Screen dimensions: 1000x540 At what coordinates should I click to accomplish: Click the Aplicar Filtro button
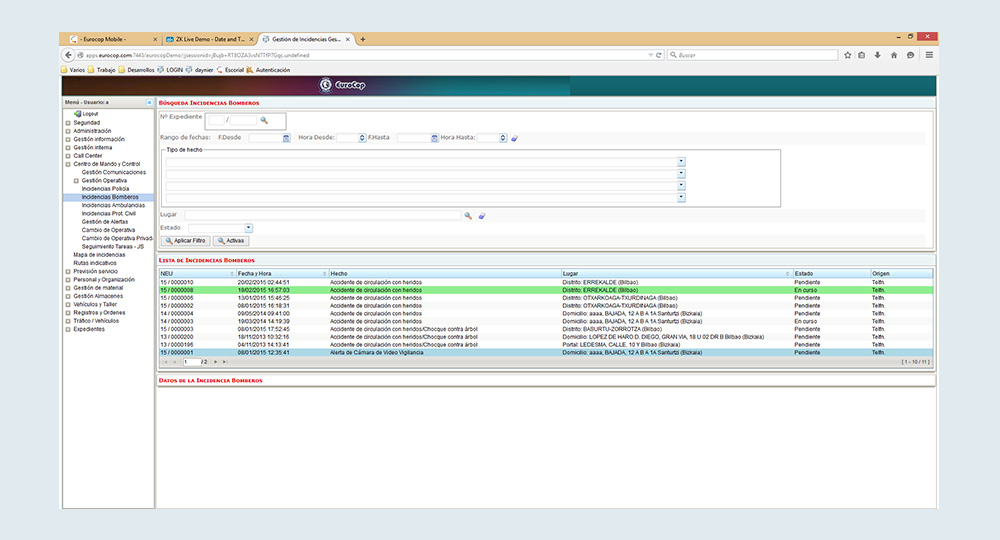[185, 241]
